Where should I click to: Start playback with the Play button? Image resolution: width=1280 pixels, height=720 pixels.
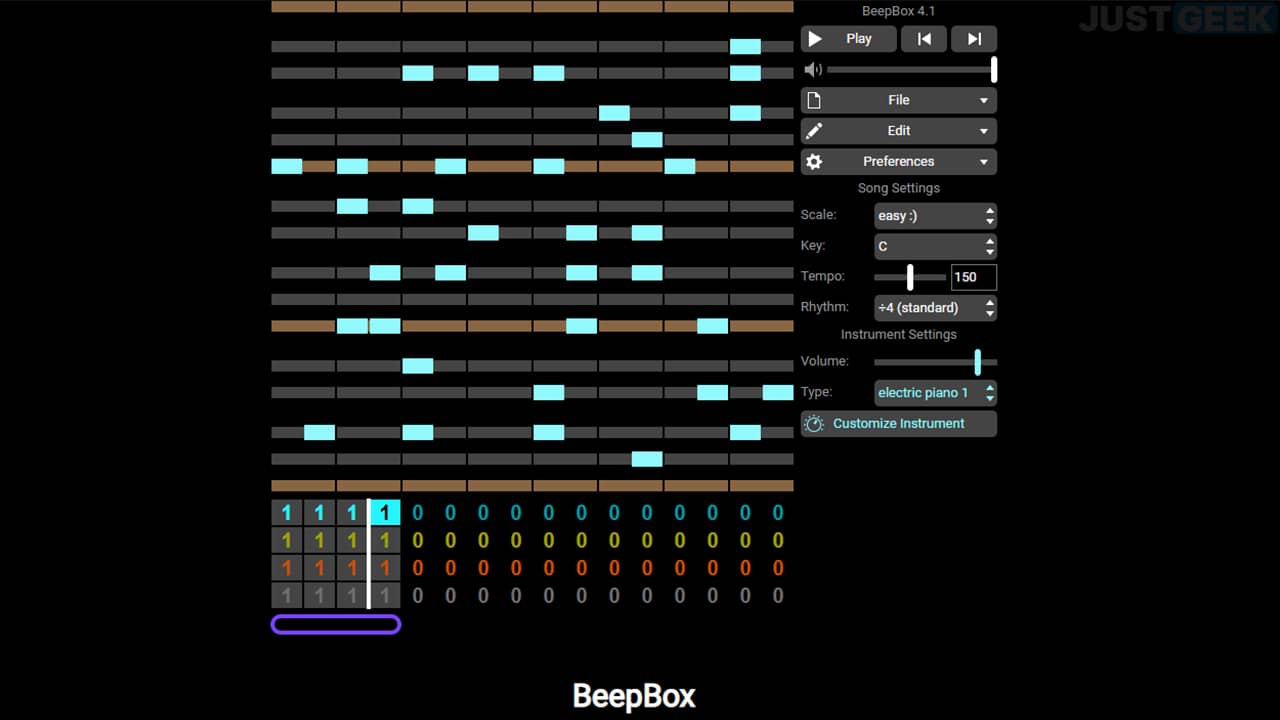(847, 39)
